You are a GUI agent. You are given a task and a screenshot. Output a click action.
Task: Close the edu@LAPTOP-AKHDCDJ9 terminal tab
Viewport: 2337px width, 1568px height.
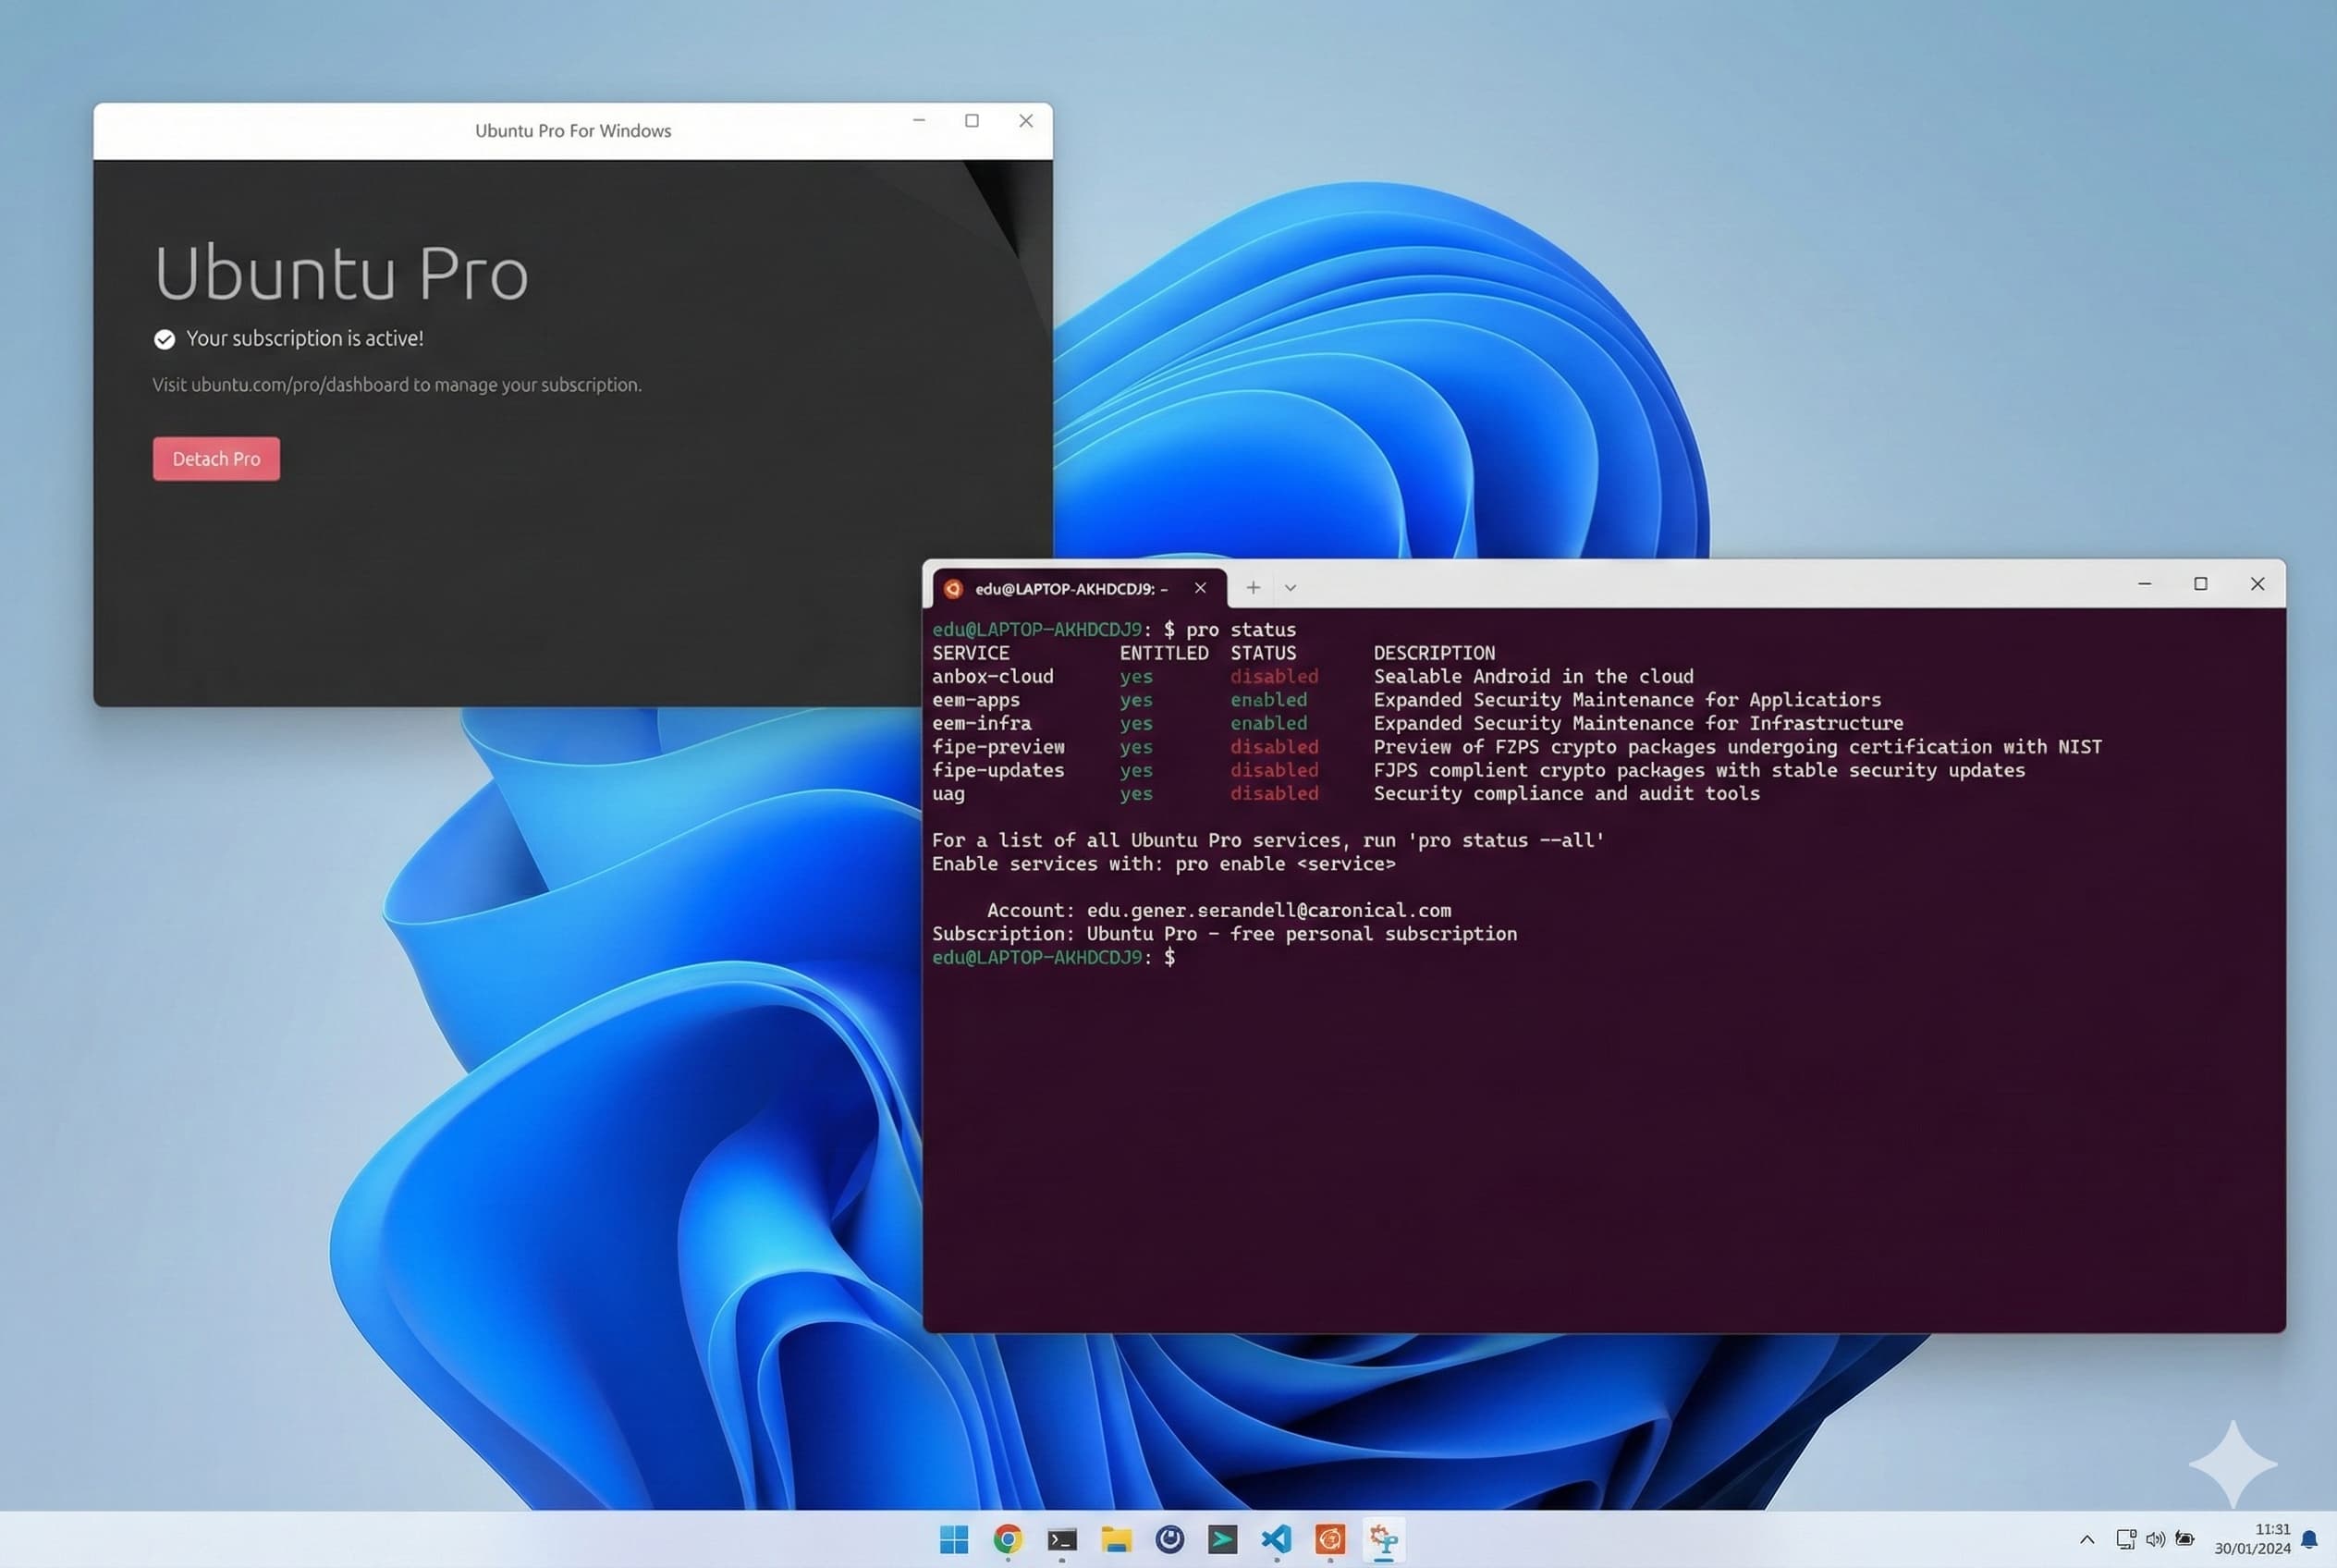(x=1200, y=588)
